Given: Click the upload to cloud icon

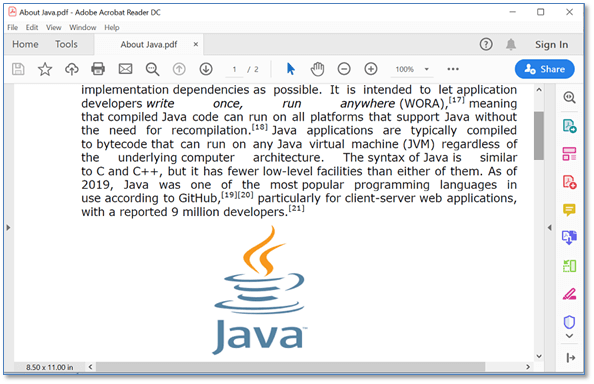Looking at the screenshot, I should [x=72, y=69].
